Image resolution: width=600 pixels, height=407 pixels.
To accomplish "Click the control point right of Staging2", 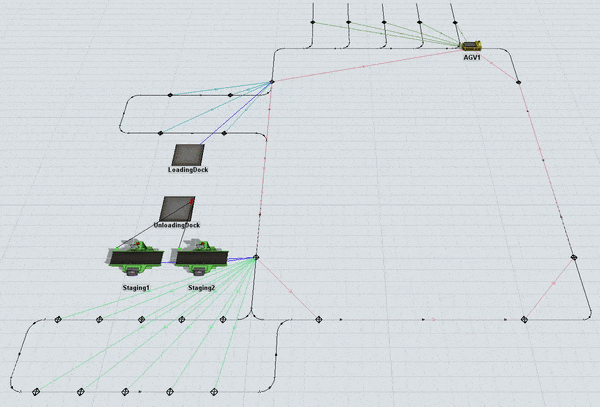I will point(256,258).
